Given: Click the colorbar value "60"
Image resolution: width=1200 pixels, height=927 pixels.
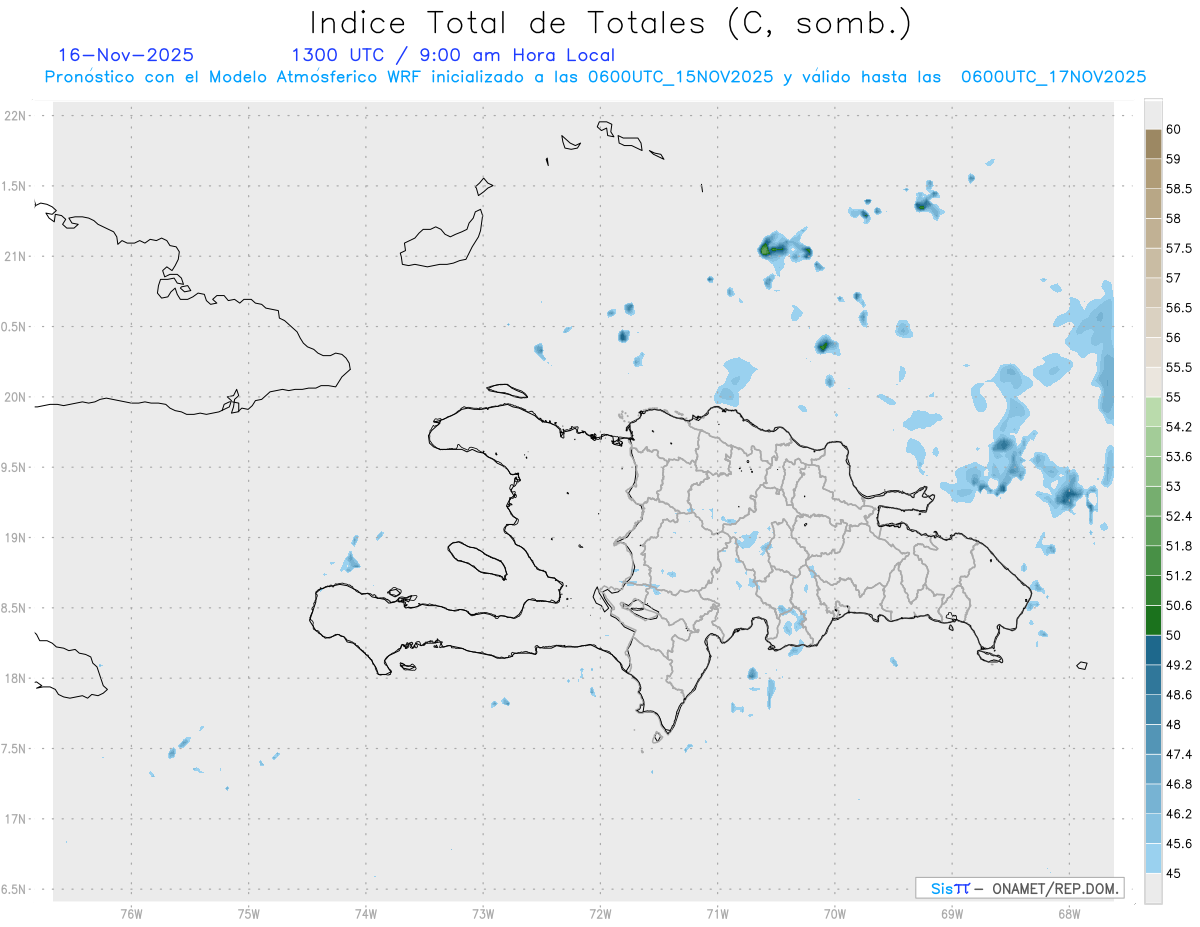Looking at the screenshot, I should point(1174,129).
